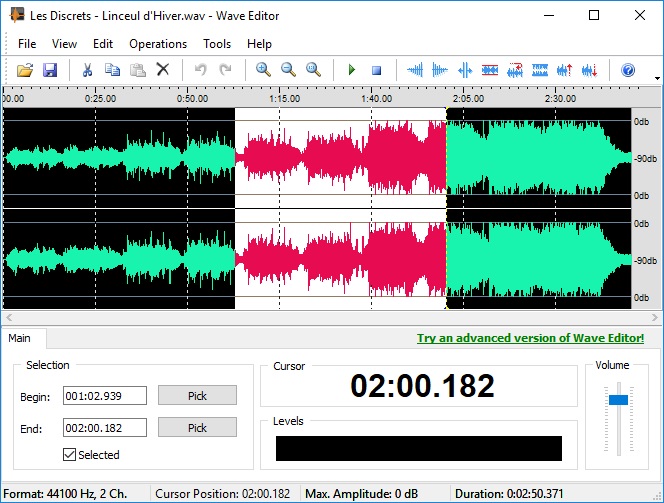Viewport: 664px width, 503px height.
Task: Click the Max. Amplitude: 0 dB status entry
Action: click(x=362, y=494)
